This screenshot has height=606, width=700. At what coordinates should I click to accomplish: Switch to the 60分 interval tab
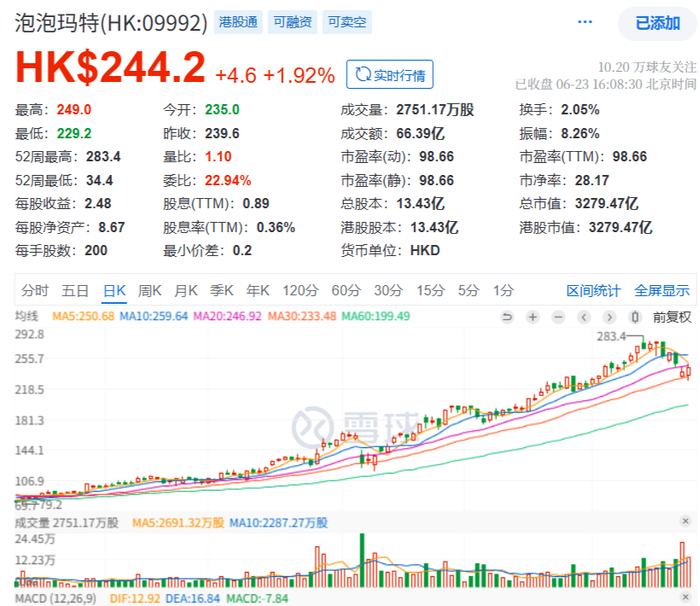point(346,291)
